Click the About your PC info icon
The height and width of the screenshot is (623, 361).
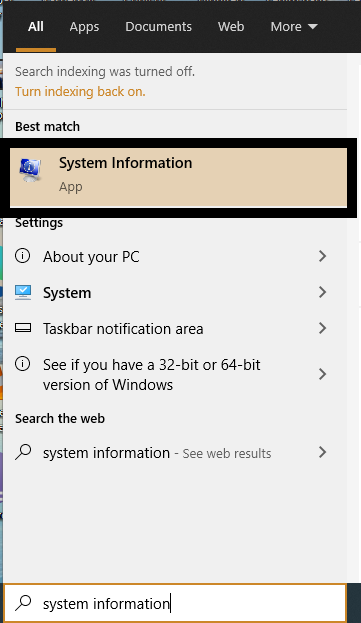(x=22, y=255)
